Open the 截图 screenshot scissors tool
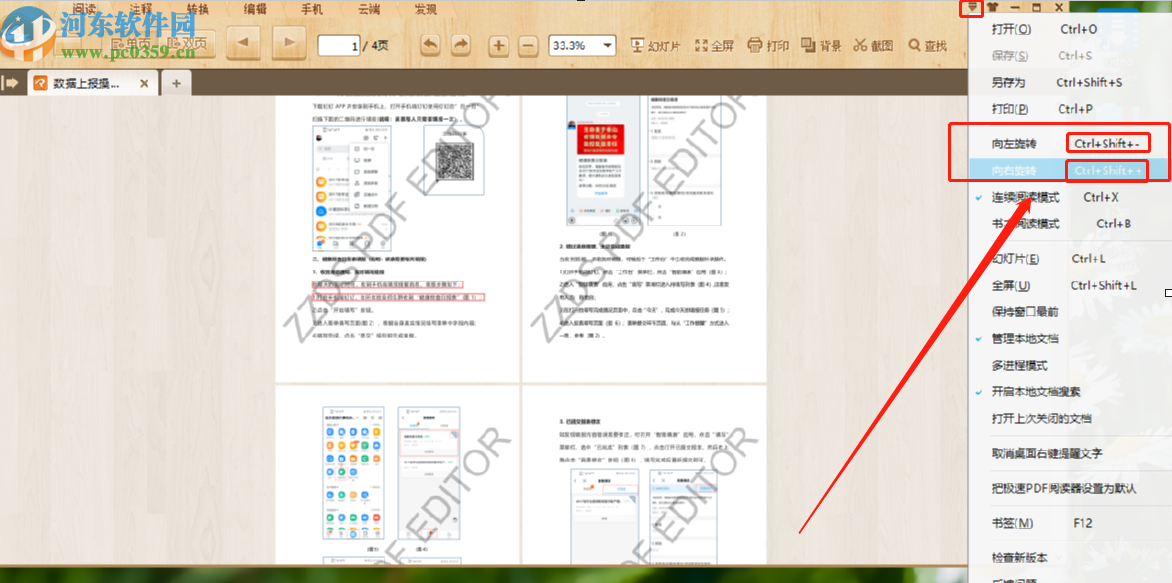 873,45
